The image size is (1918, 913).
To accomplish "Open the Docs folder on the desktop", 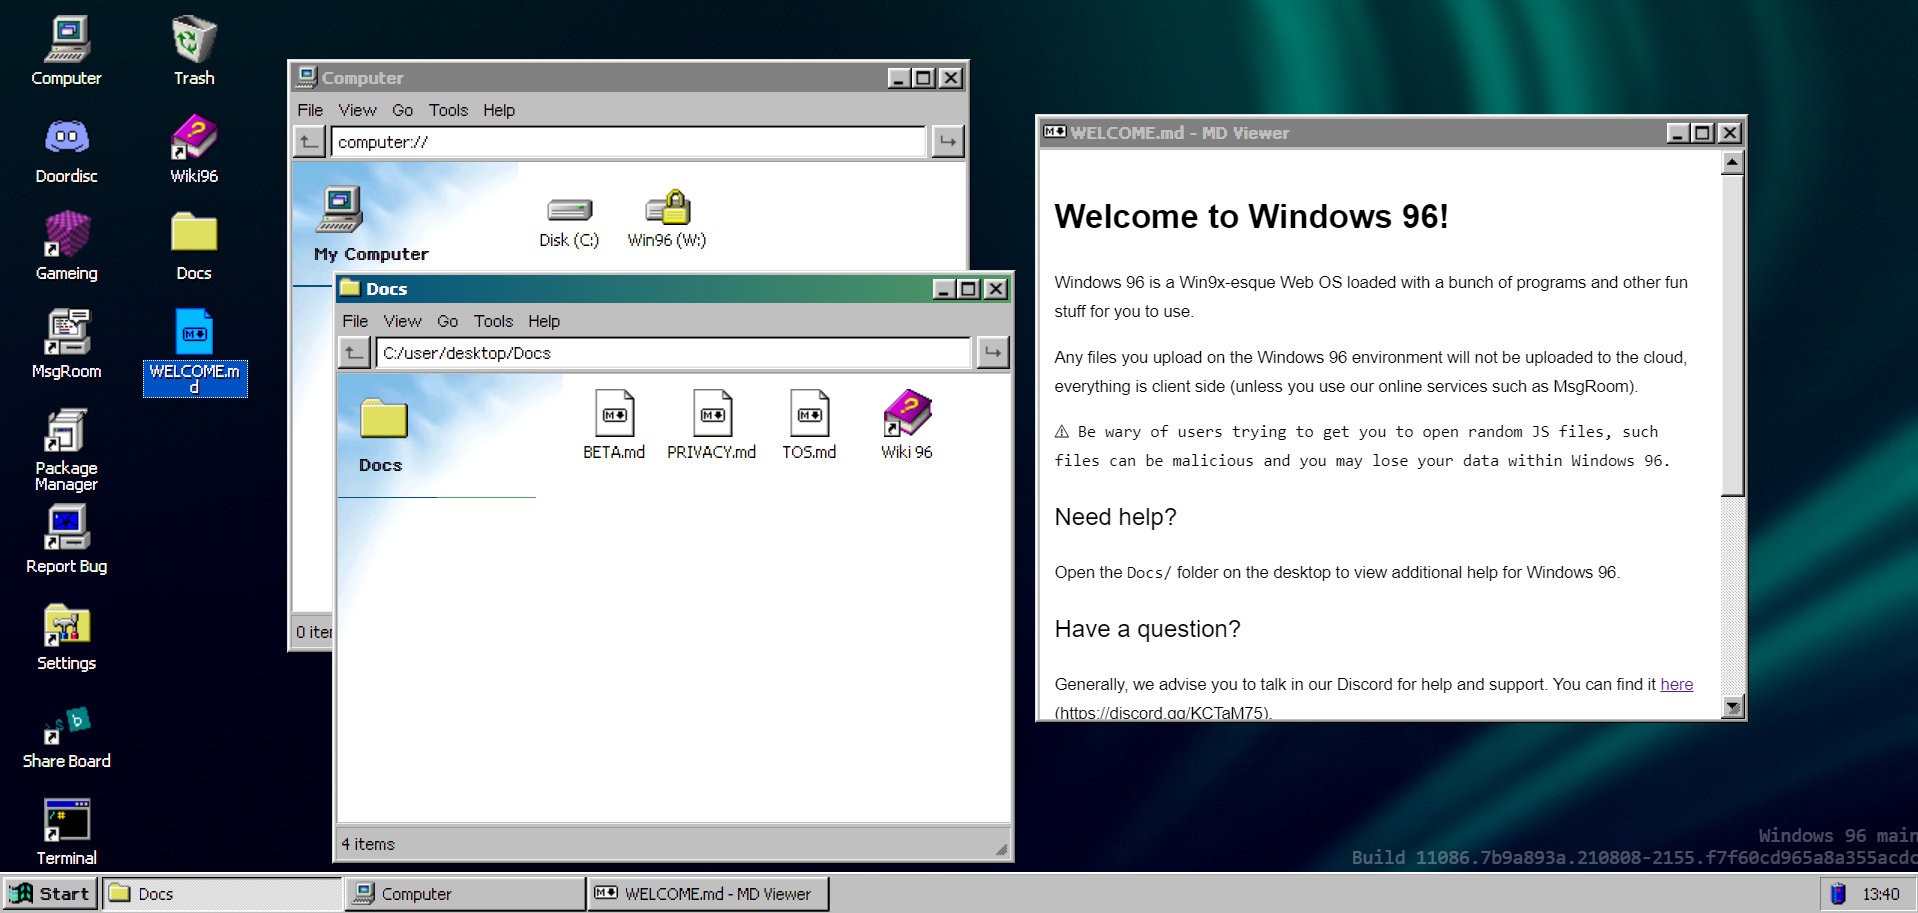I will pos(194,246).
